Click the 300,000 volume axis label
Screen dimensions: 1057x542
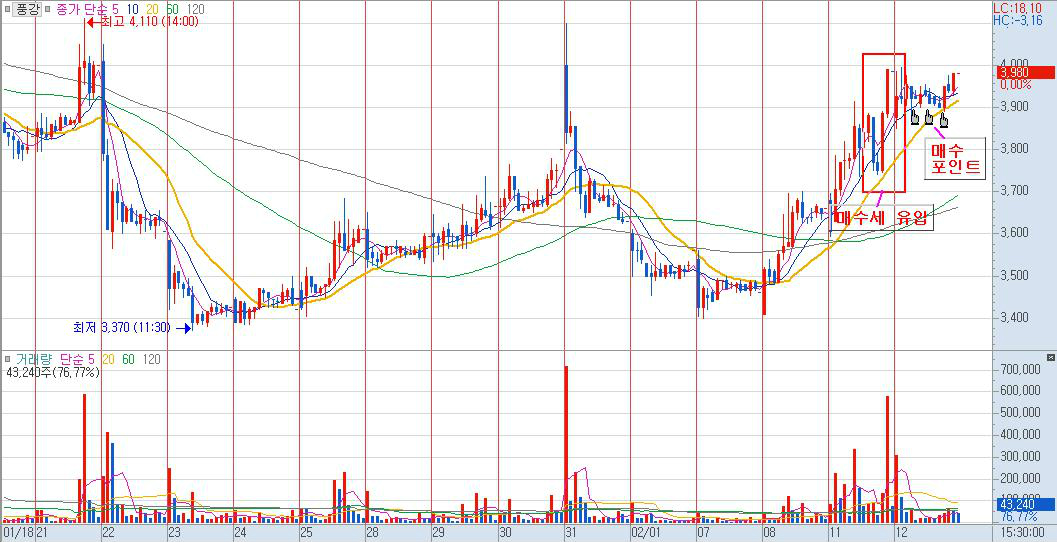tap(1022, 456)
